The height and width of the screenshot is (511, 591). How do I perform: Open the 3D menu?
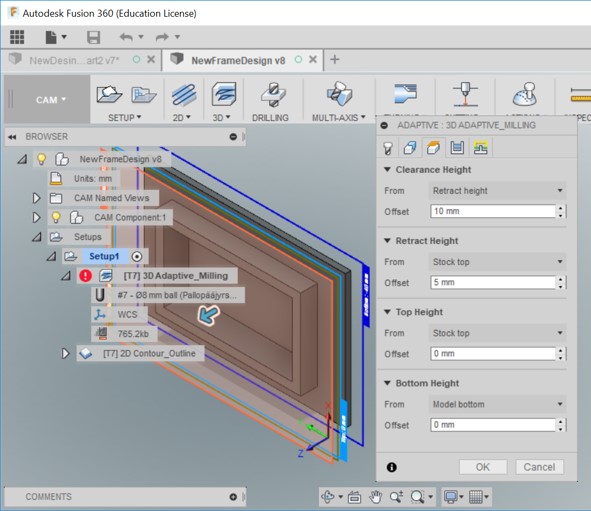(221, 118)
